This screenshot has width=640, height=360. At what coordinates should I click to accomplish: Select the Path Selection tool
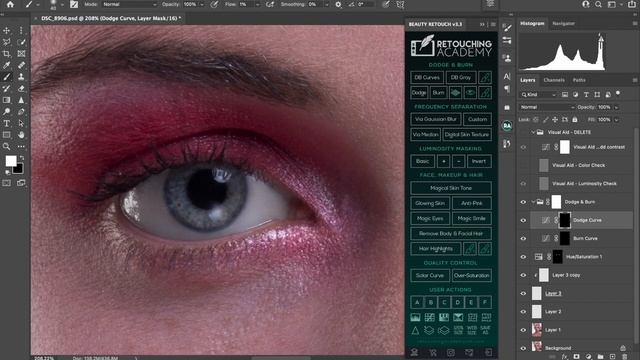pyautogui.click(x=21, y=123)
